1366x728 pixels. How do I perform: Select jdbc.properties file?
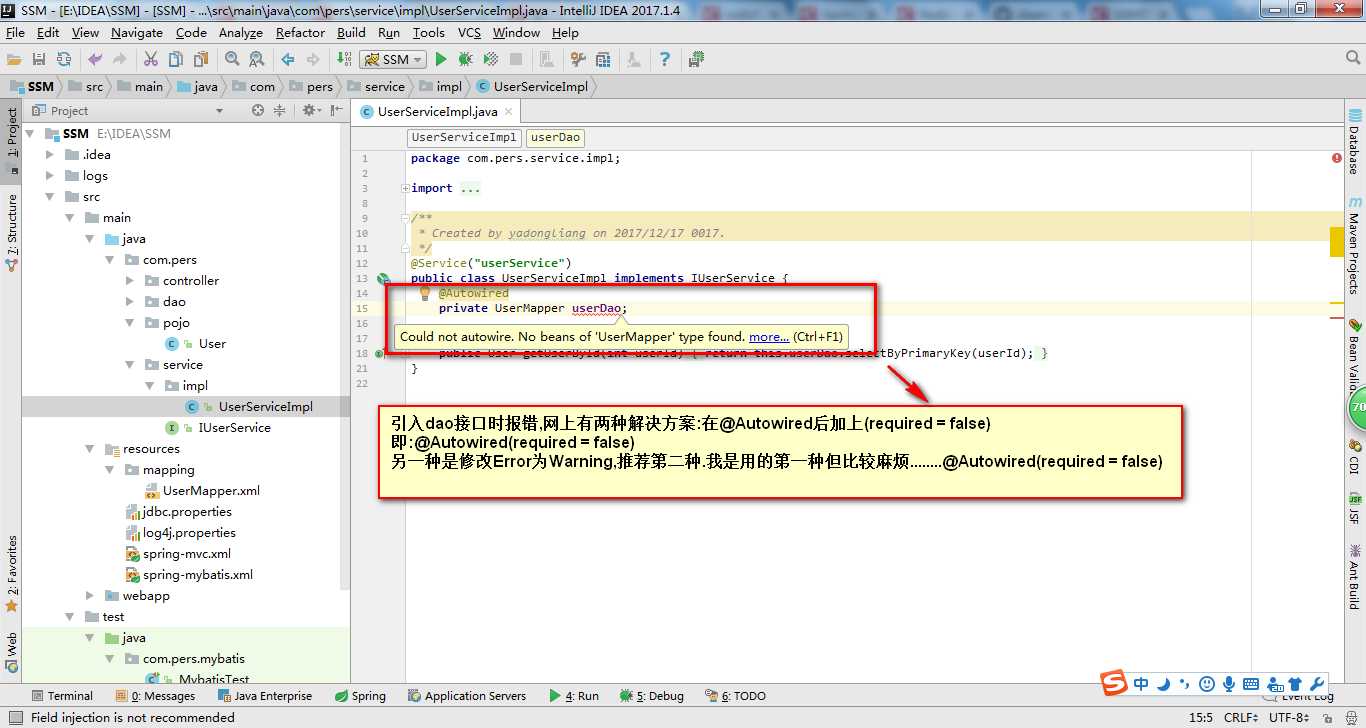tap(178, 512)
